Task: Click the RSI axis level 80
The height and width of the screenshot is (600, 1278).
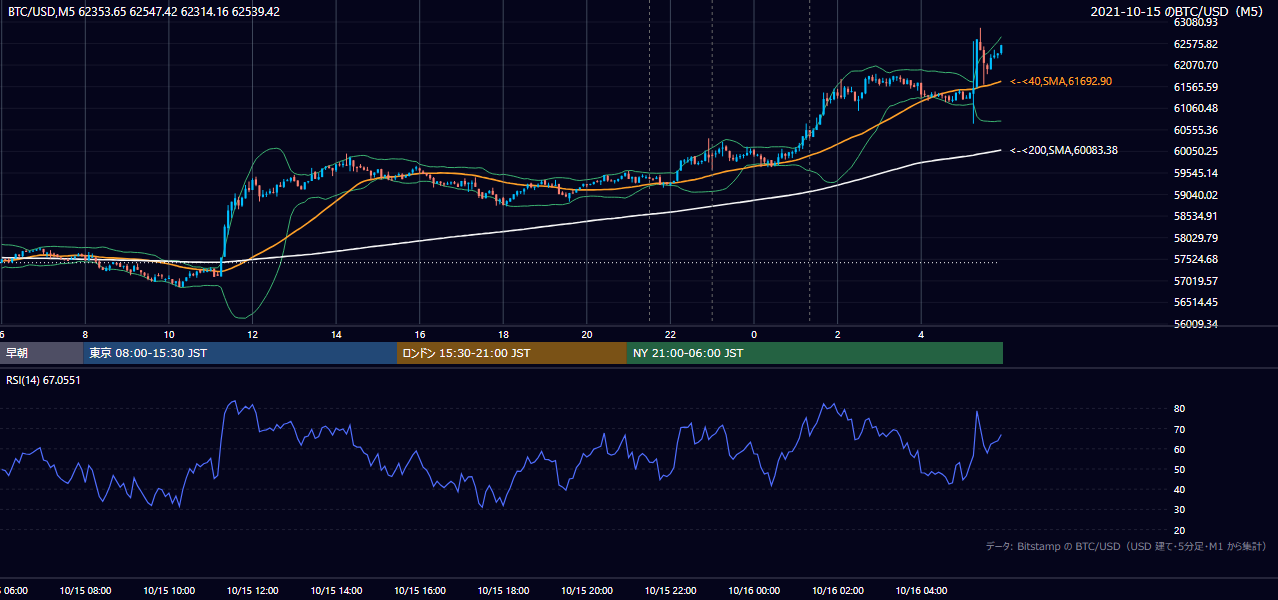Action: point(1179,409)
